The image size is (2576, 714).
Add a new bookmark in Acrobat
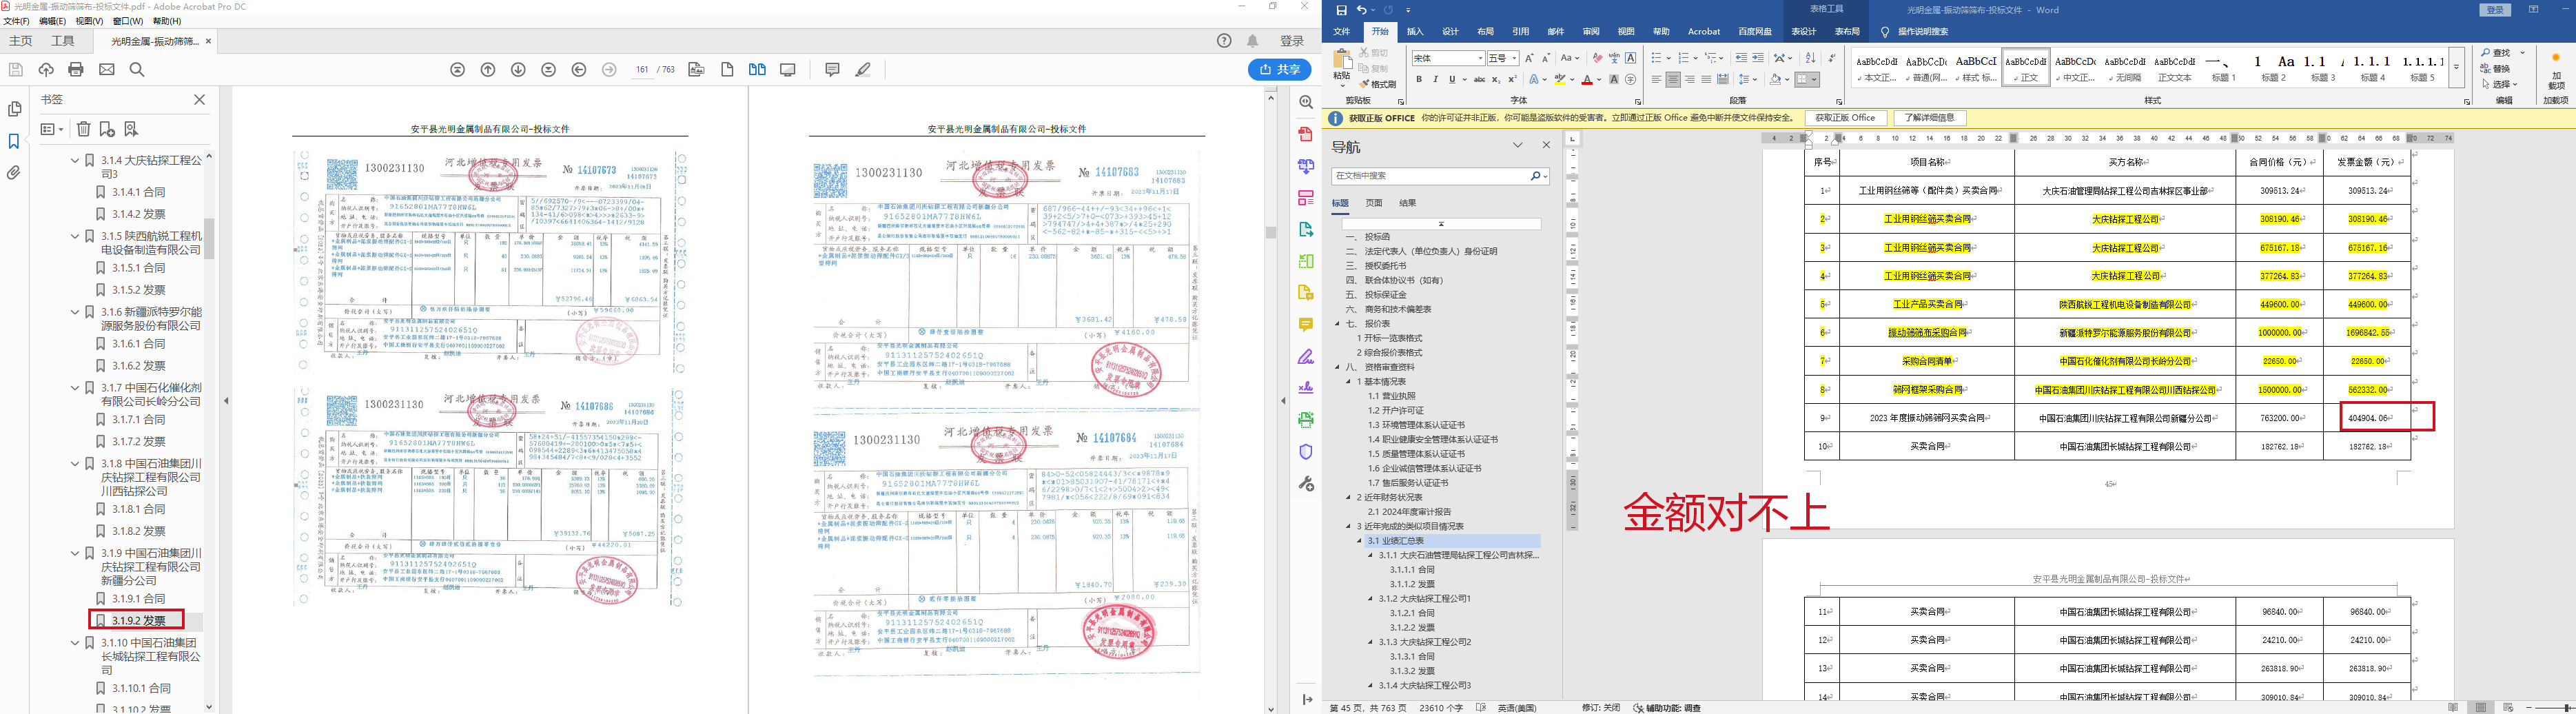[107, 129]
